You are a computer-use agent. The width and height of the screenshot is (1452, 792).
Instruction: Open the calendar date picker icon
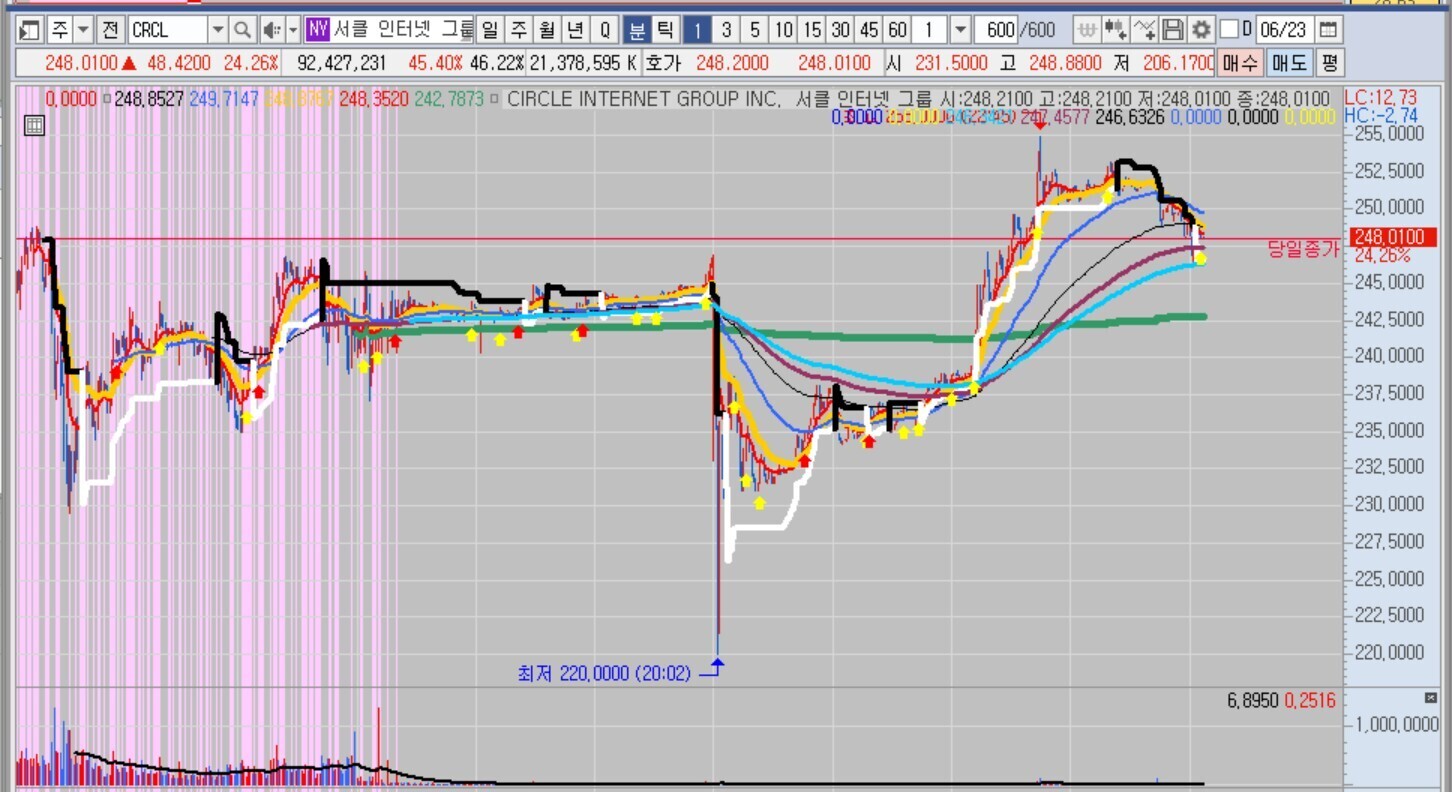(1328, 29)
